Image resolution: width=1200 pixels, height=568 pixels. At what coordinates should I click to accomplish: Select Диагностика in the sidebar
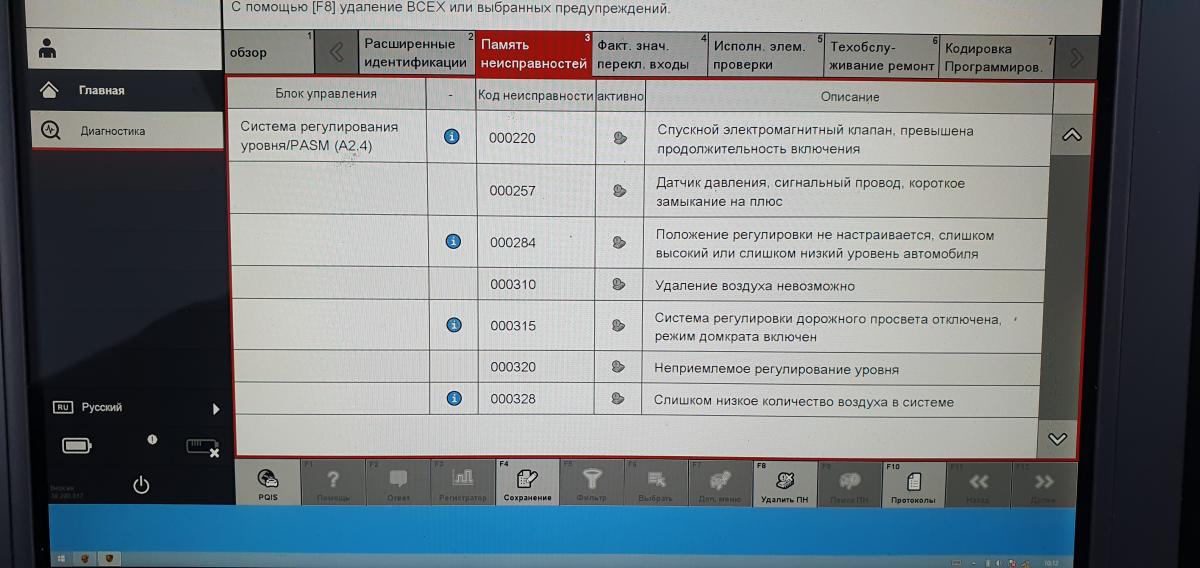click(112, 131)
